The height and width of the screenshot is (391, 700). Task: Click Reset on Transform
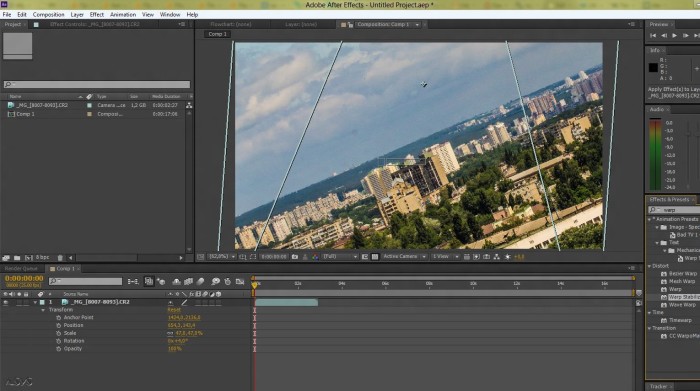174,310
